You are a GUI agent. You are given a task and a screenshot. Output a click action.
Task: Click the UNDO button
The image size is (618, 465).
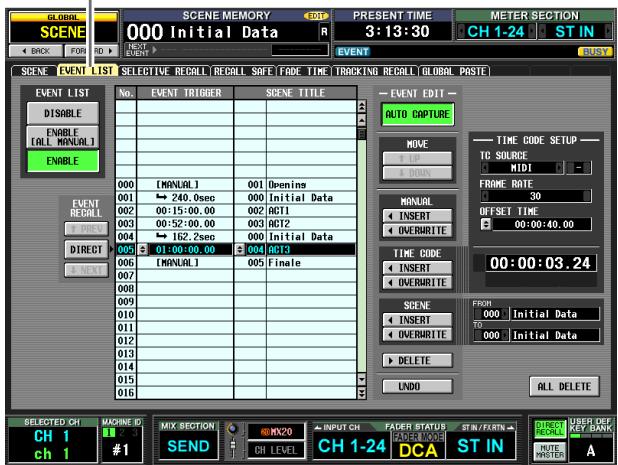(x=417, y=387)
